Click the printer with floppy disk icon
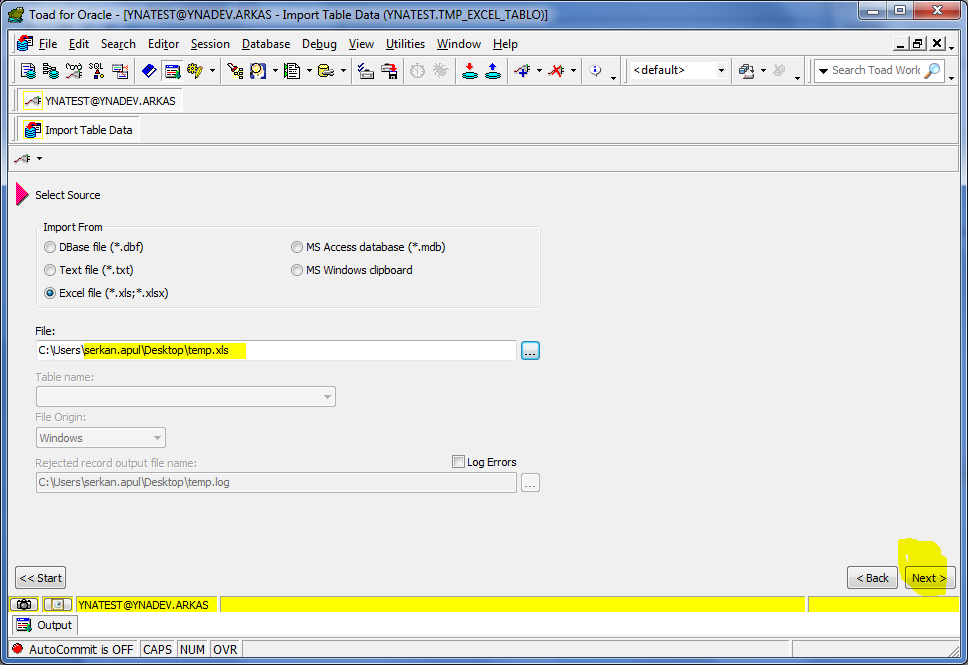The image size is (968, 665). pos(390,71)
